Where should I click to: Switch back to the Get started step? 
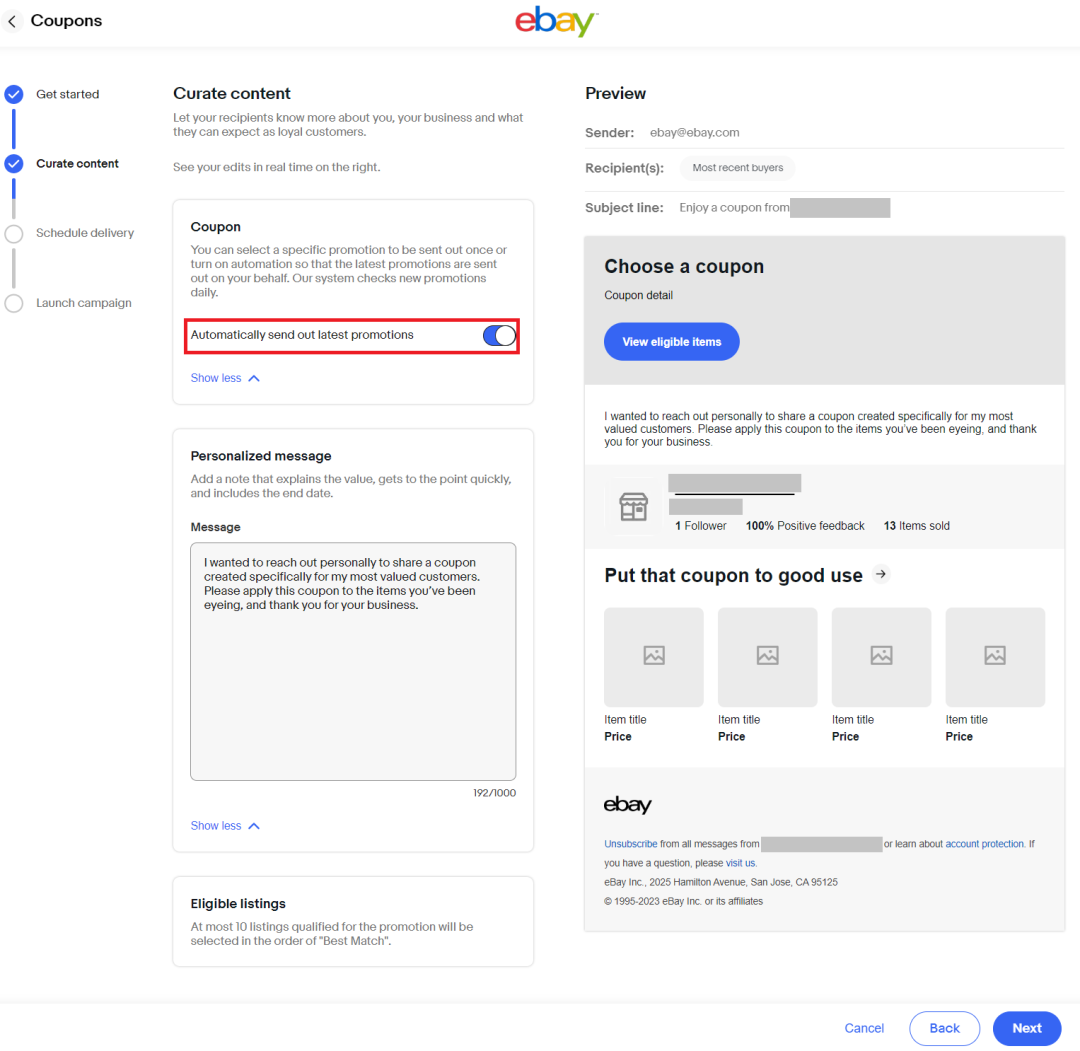[x=67, y=93]
